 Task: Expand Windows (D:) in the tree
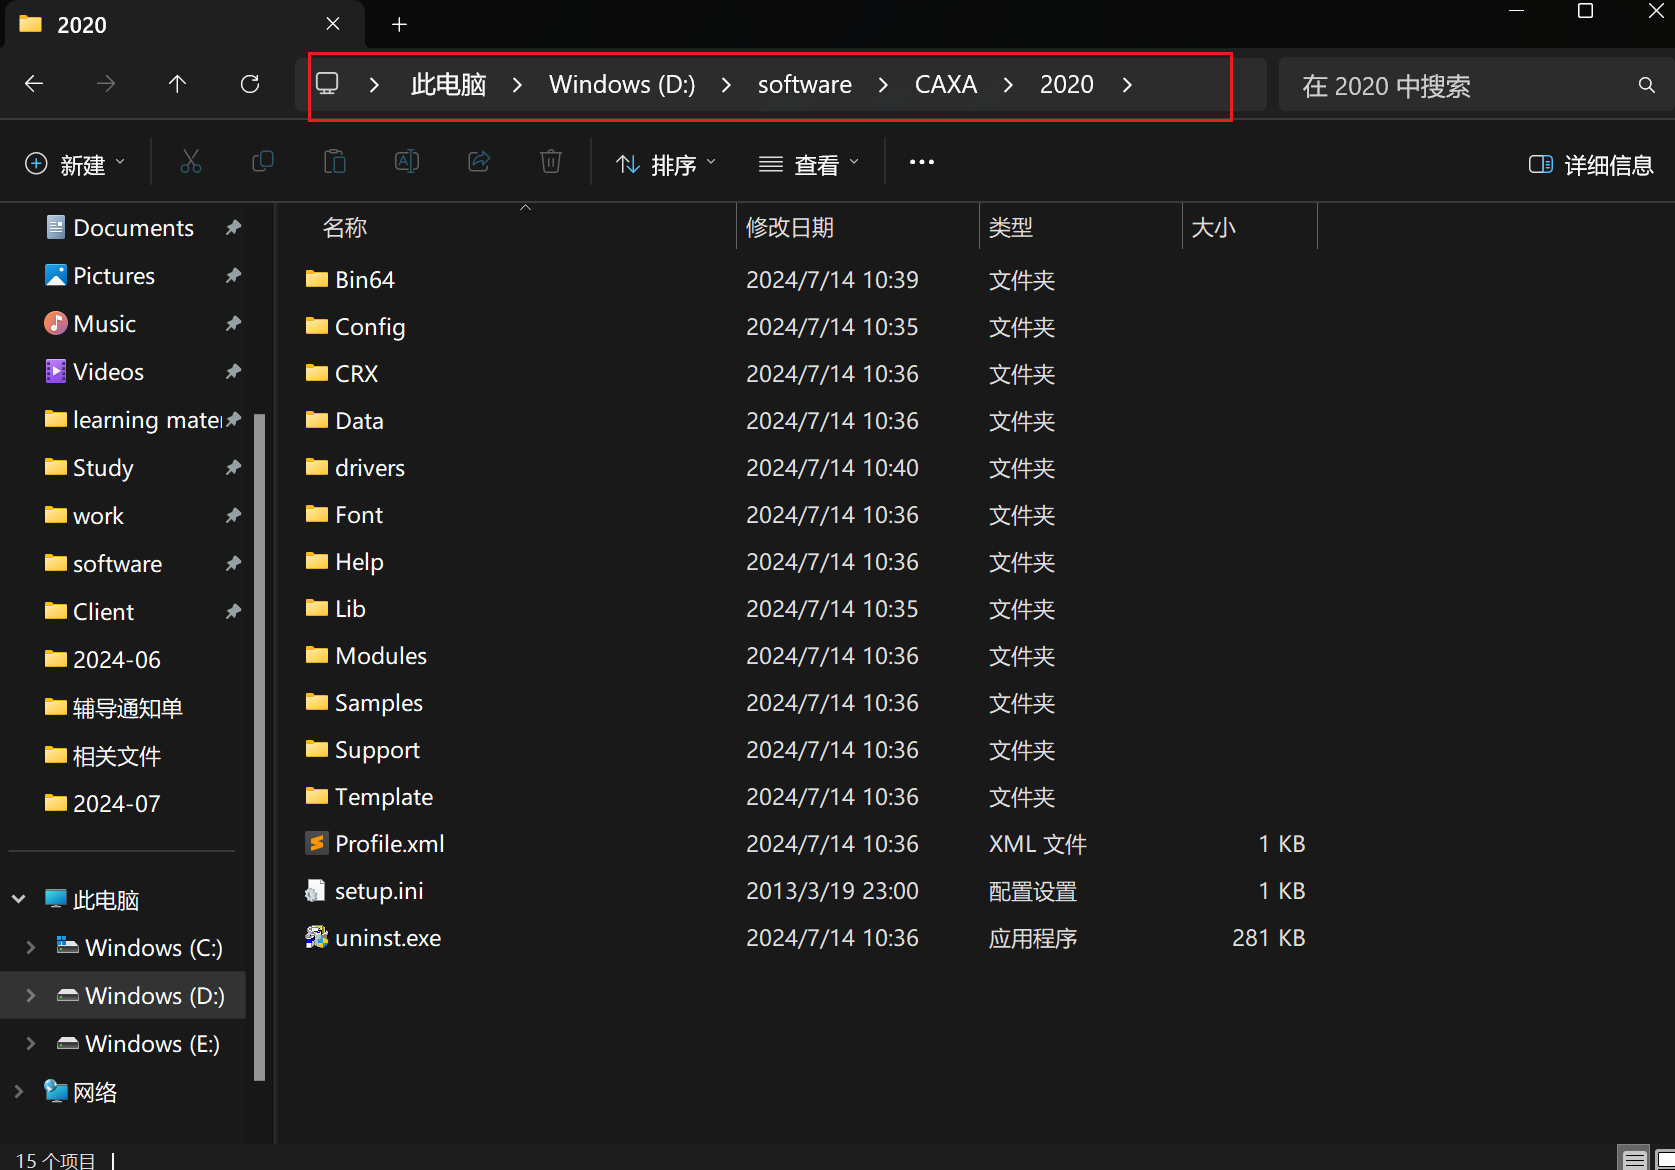[31, 996]
